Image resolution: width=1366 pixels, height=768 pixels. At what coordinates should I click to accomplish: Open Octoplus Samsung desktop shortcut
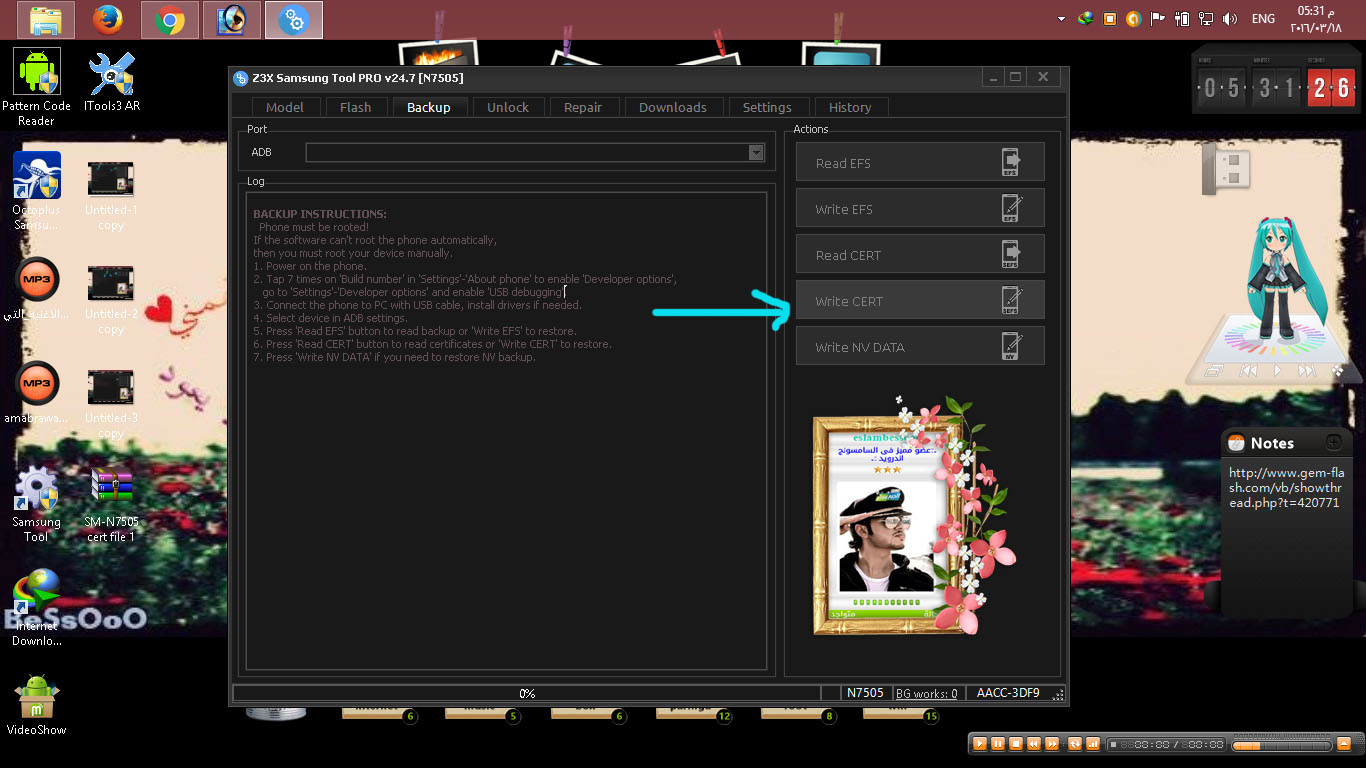click(37, 191)
